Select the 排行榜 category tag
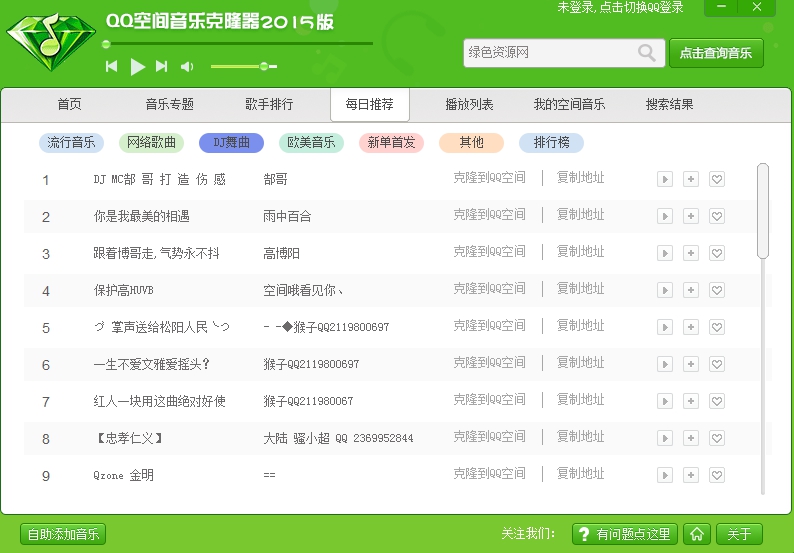Screen dimensions: 794x553 [551, 143]
